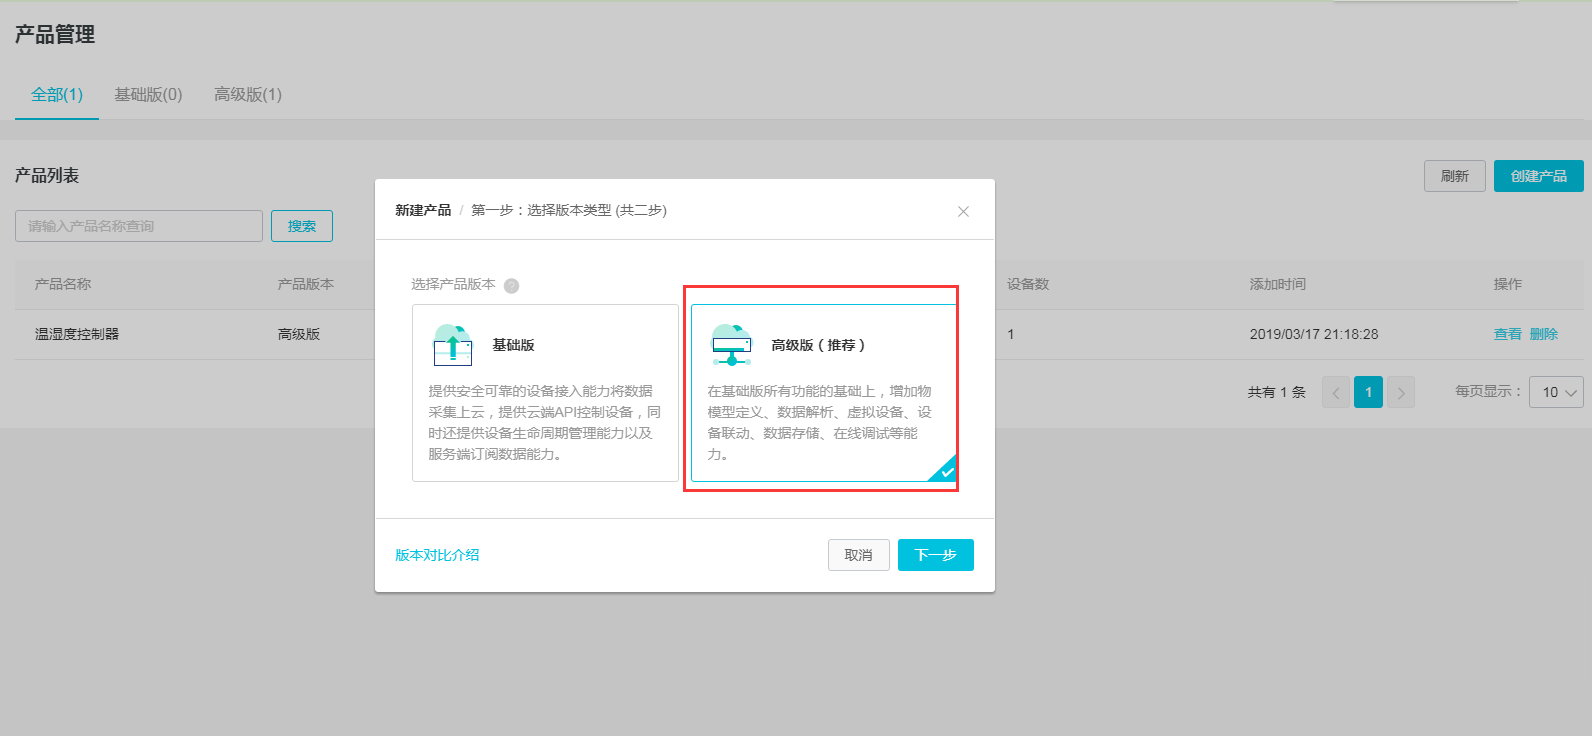Click the 操作 column header

(1508, 284)
